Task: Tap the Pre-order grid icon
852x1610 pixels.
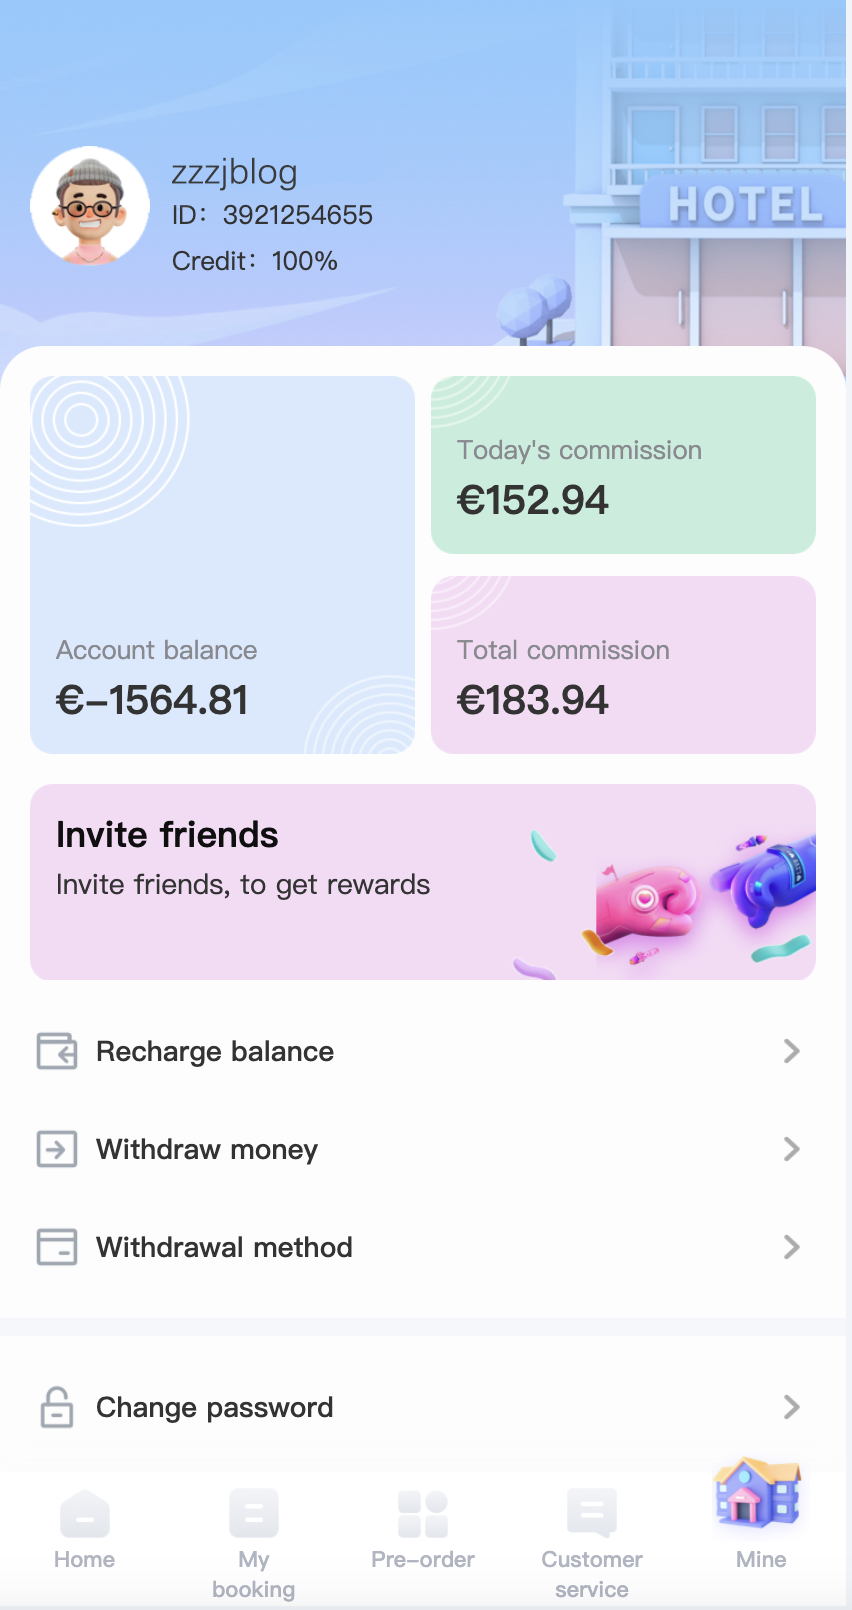Action: click(x=423, y=1513)
